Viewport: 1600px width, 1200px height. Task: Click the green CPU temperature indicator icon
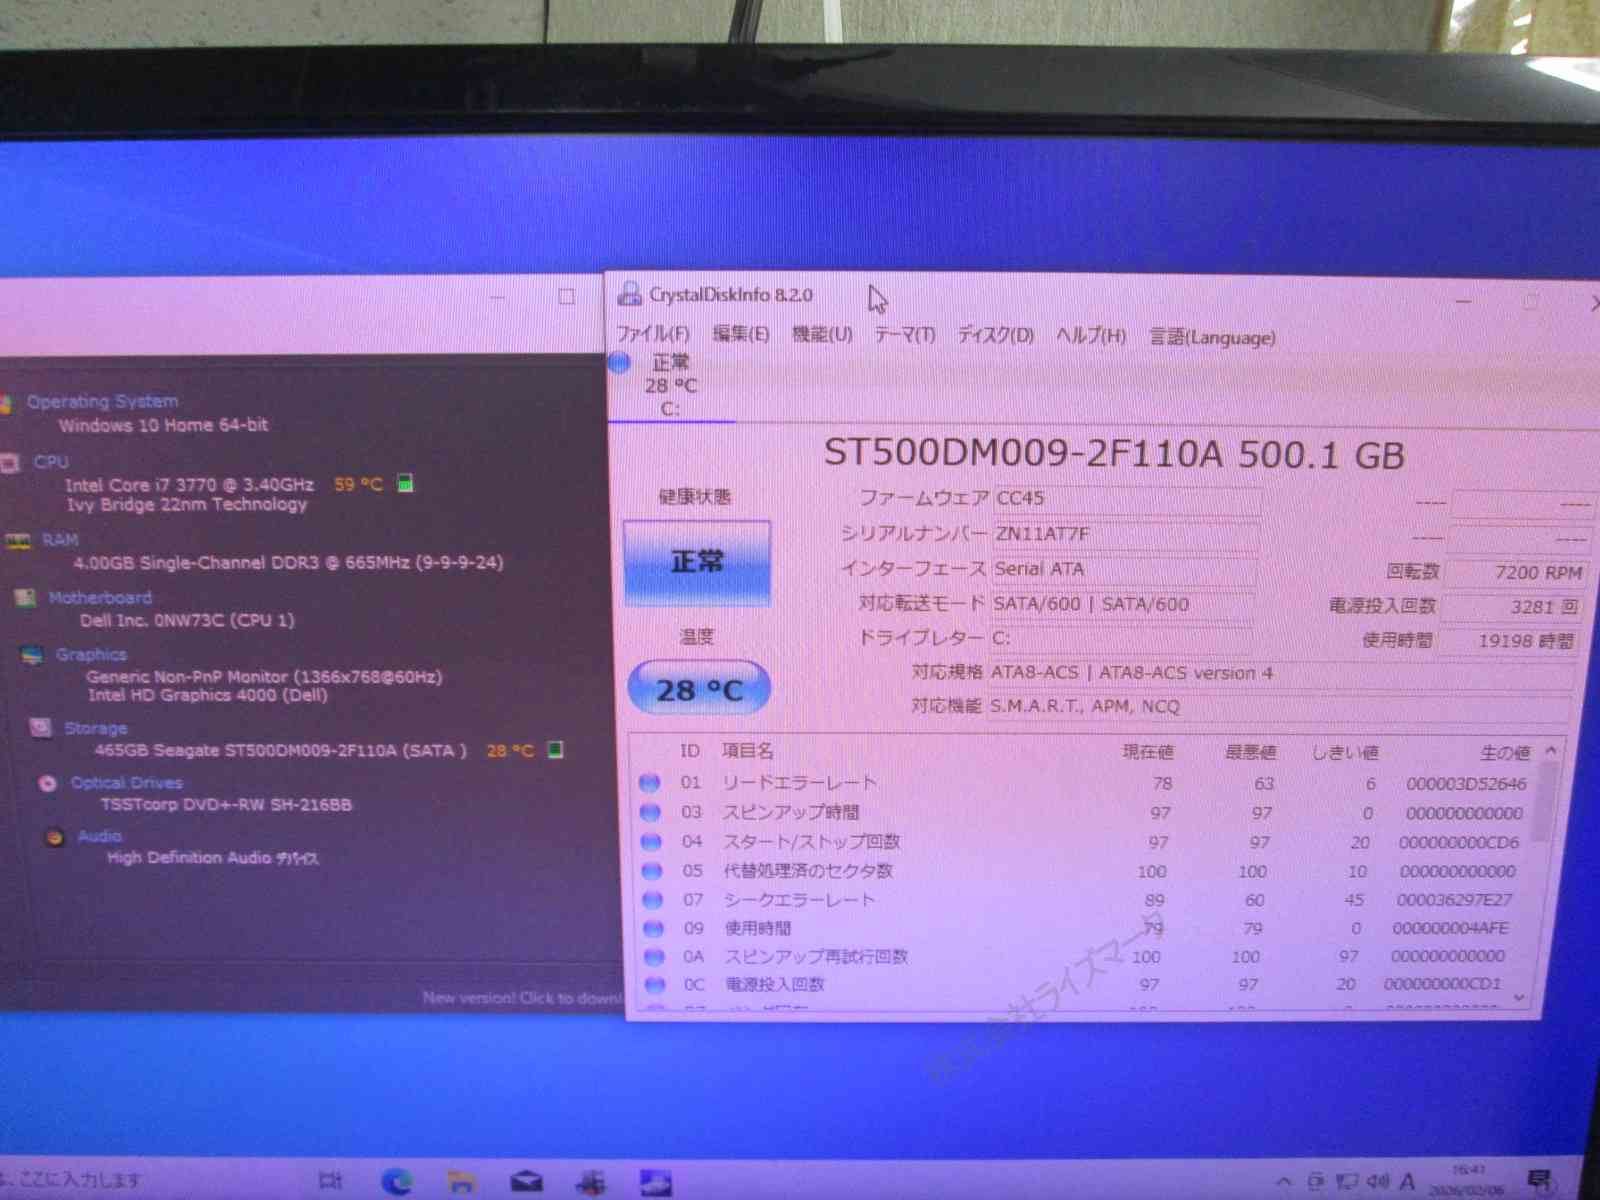coord(405,484)
